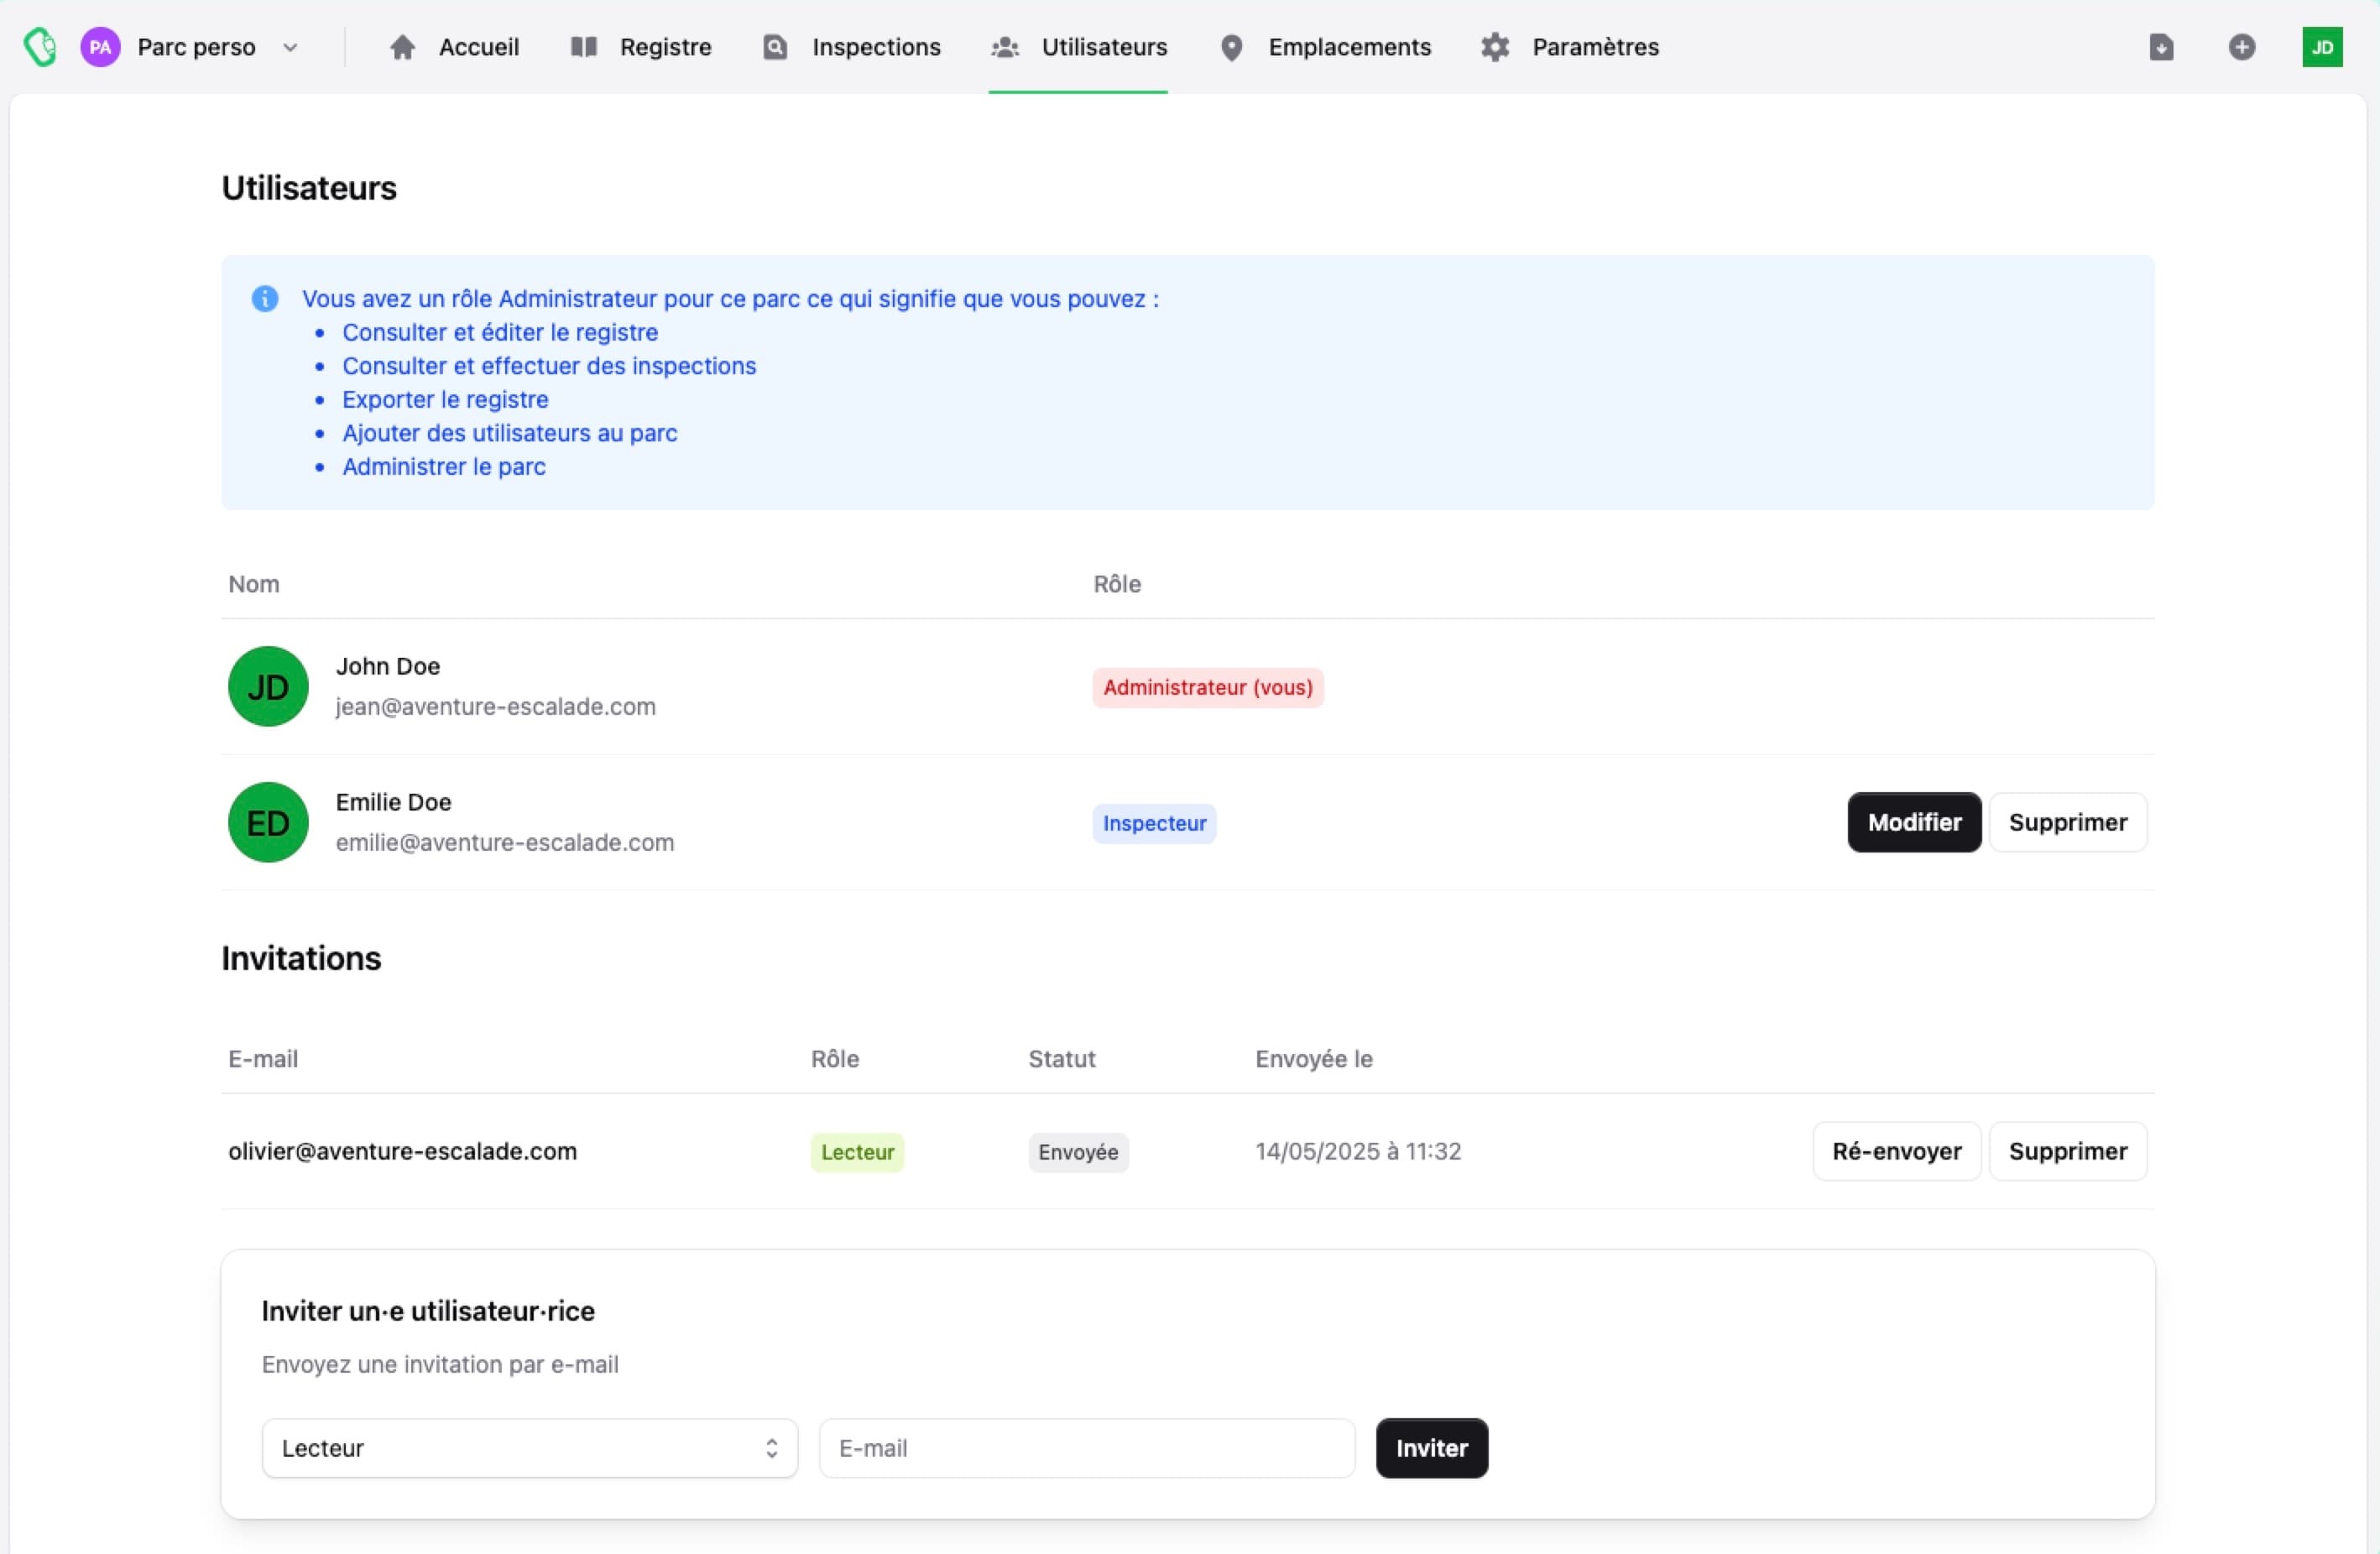Open the JD user profile avatar menu
Viewport: 2380px width, 1554px height.
[x=2321, y=47]
